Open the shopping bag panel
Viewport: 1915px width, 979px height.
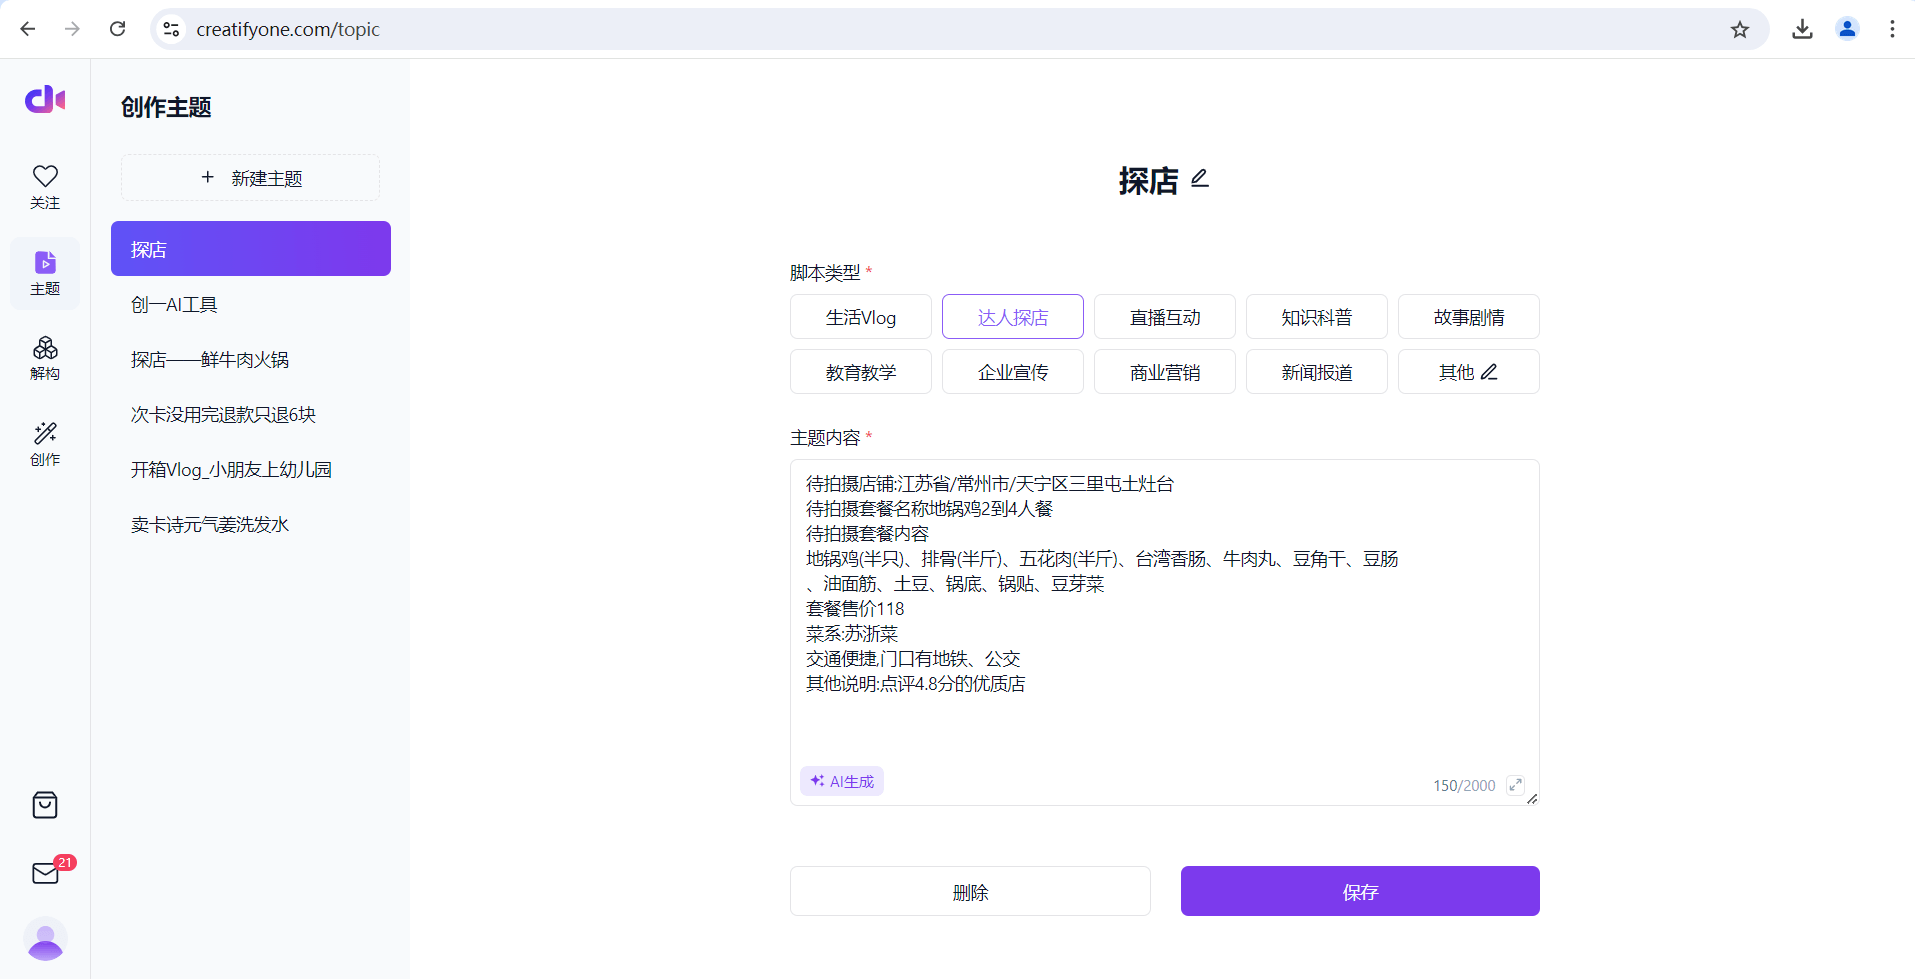(44, 805)
